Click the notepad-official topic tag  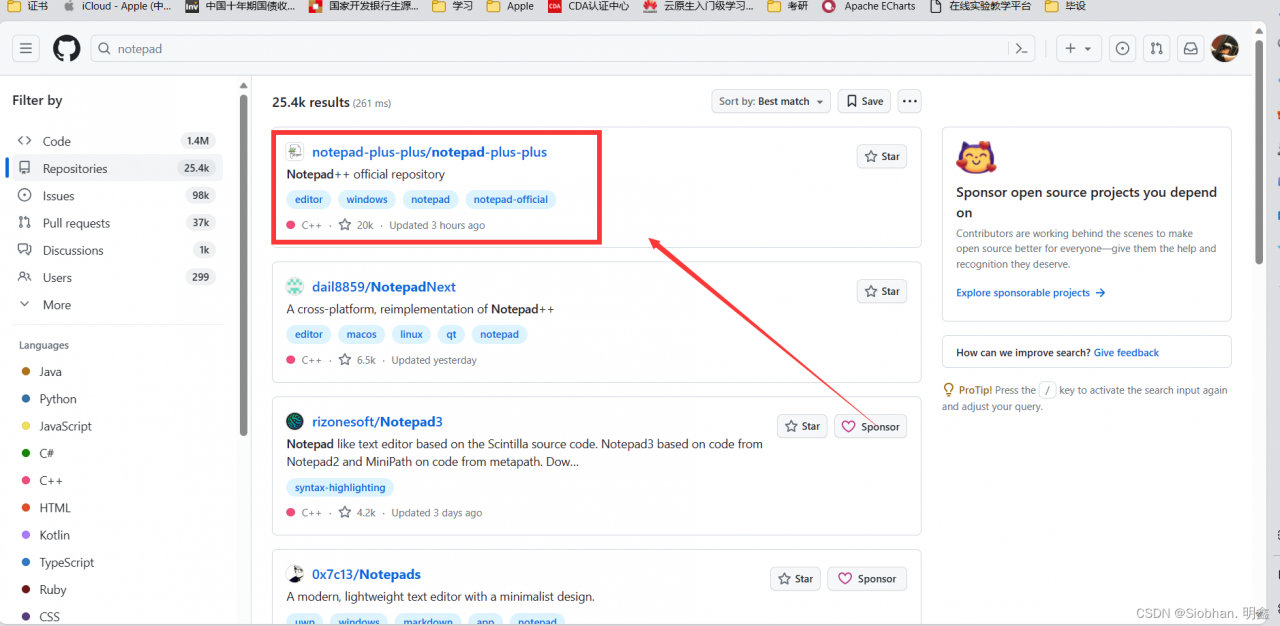click(511, 199)
